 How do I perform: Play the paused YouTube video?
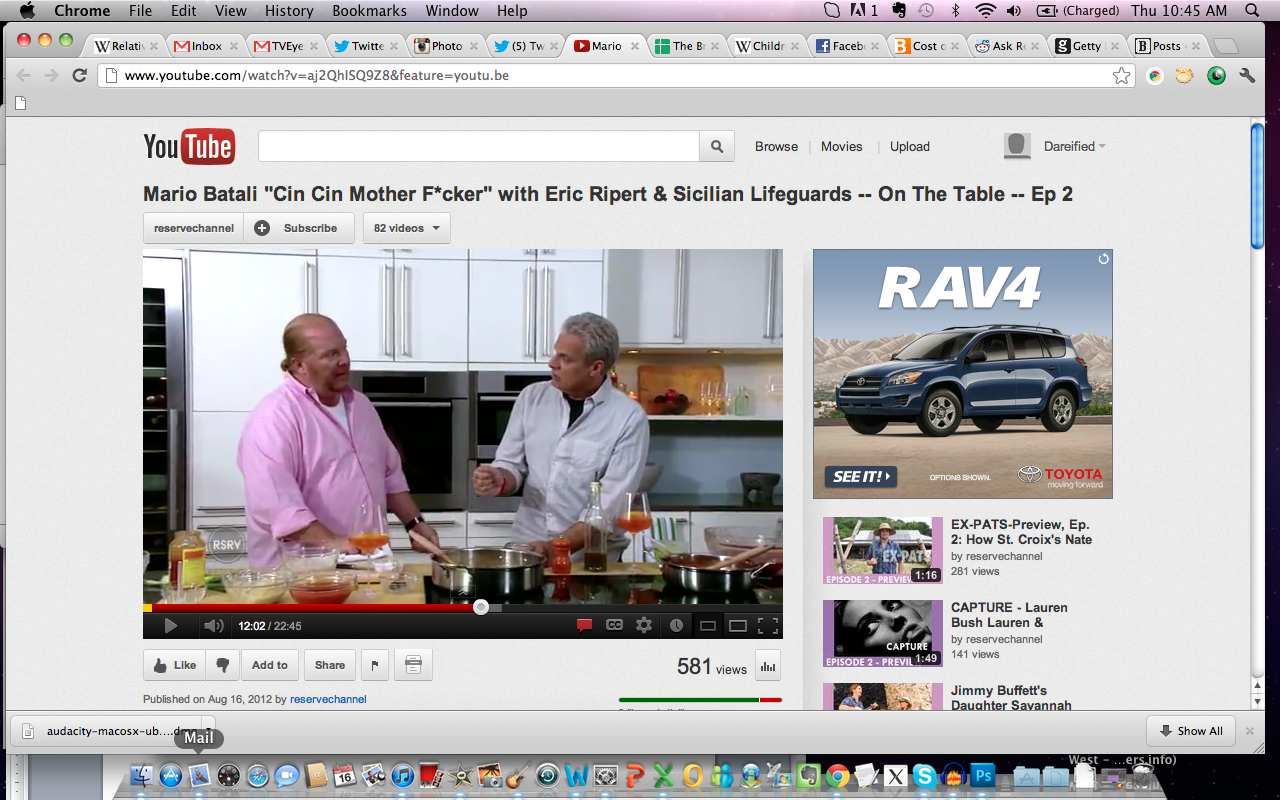pos(171,626)
